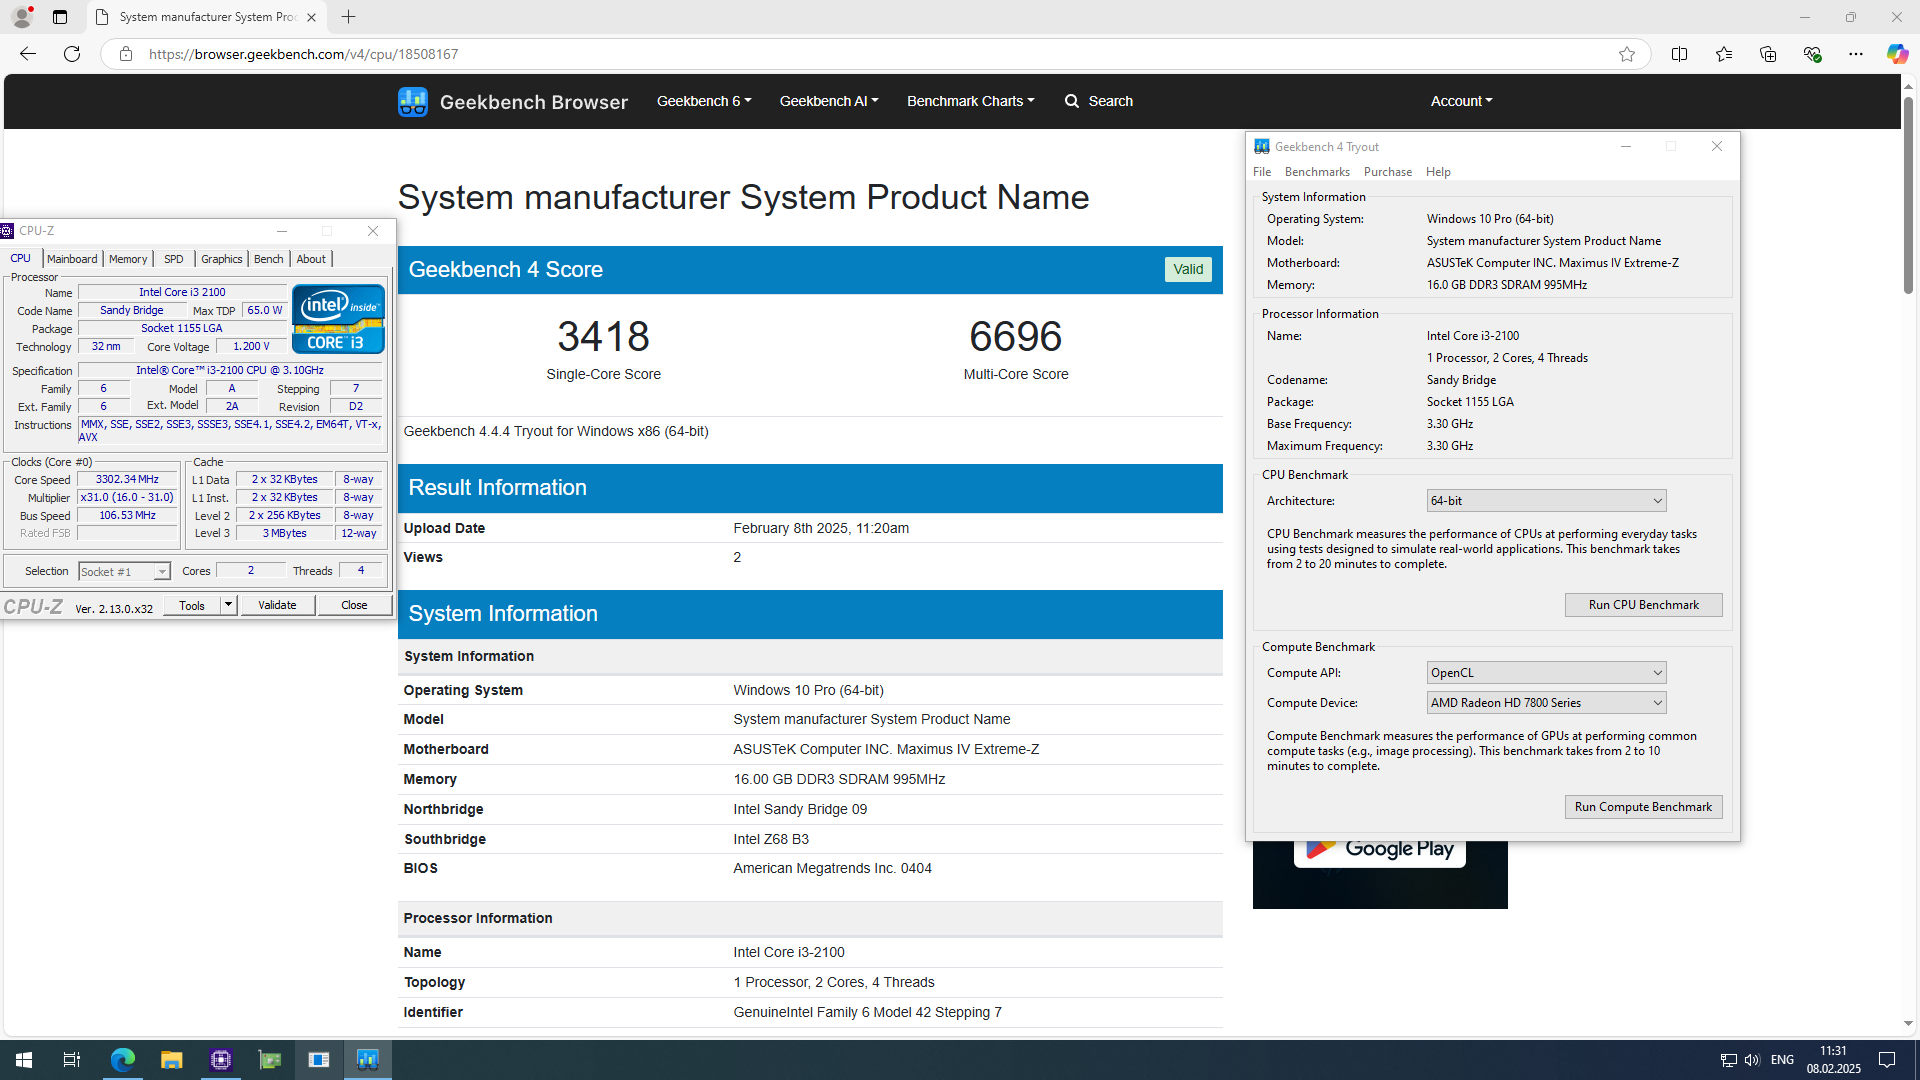Switch to the Bench tab in CPU-Z
Screen dimensions: 1920x1080
click(268, 259)
